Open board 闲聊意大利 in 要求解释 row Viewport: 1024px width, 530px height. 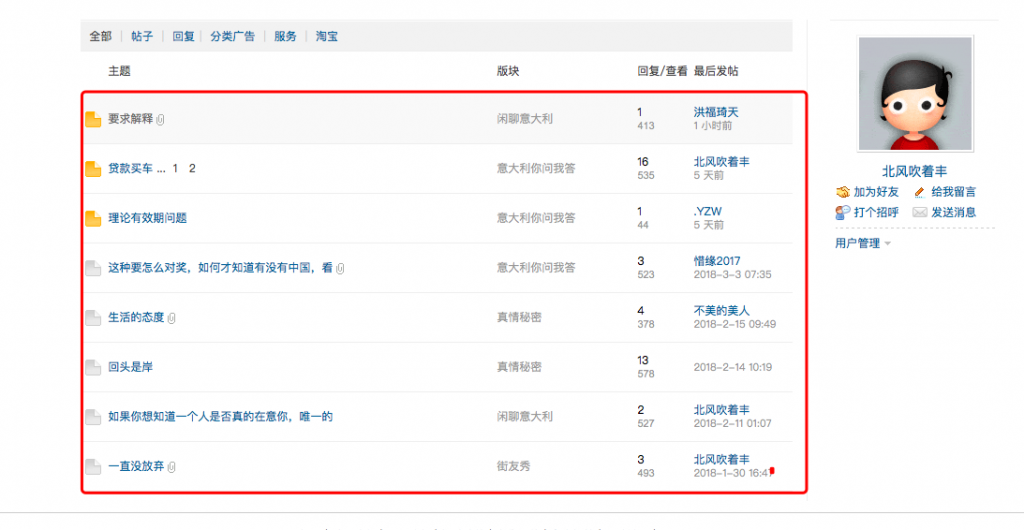click(x=525, y=119)
